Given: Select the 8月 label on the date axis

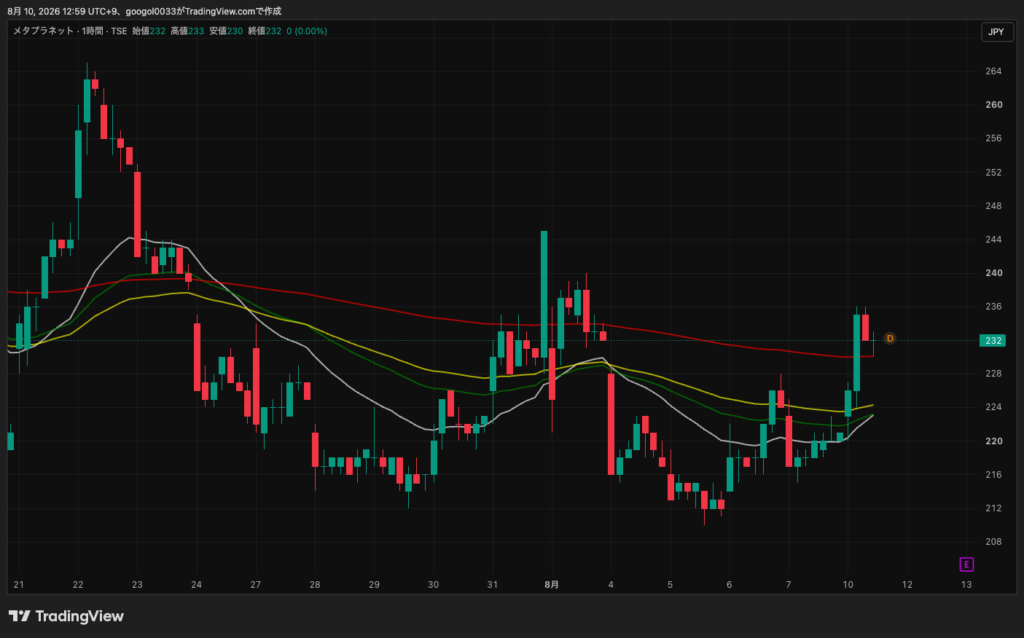Looking at the screenshot, I should tap(552, 584).
